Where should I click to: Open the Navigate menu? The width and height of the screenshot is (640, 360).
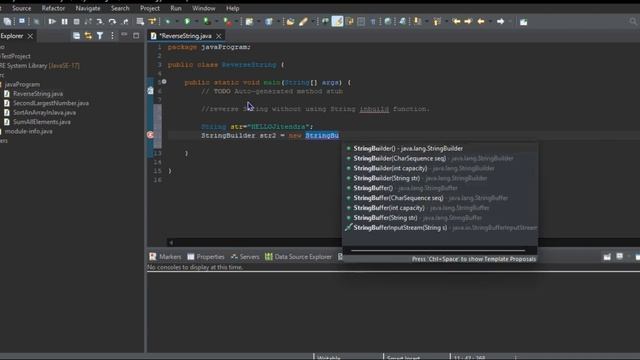(x=88, y=8)
